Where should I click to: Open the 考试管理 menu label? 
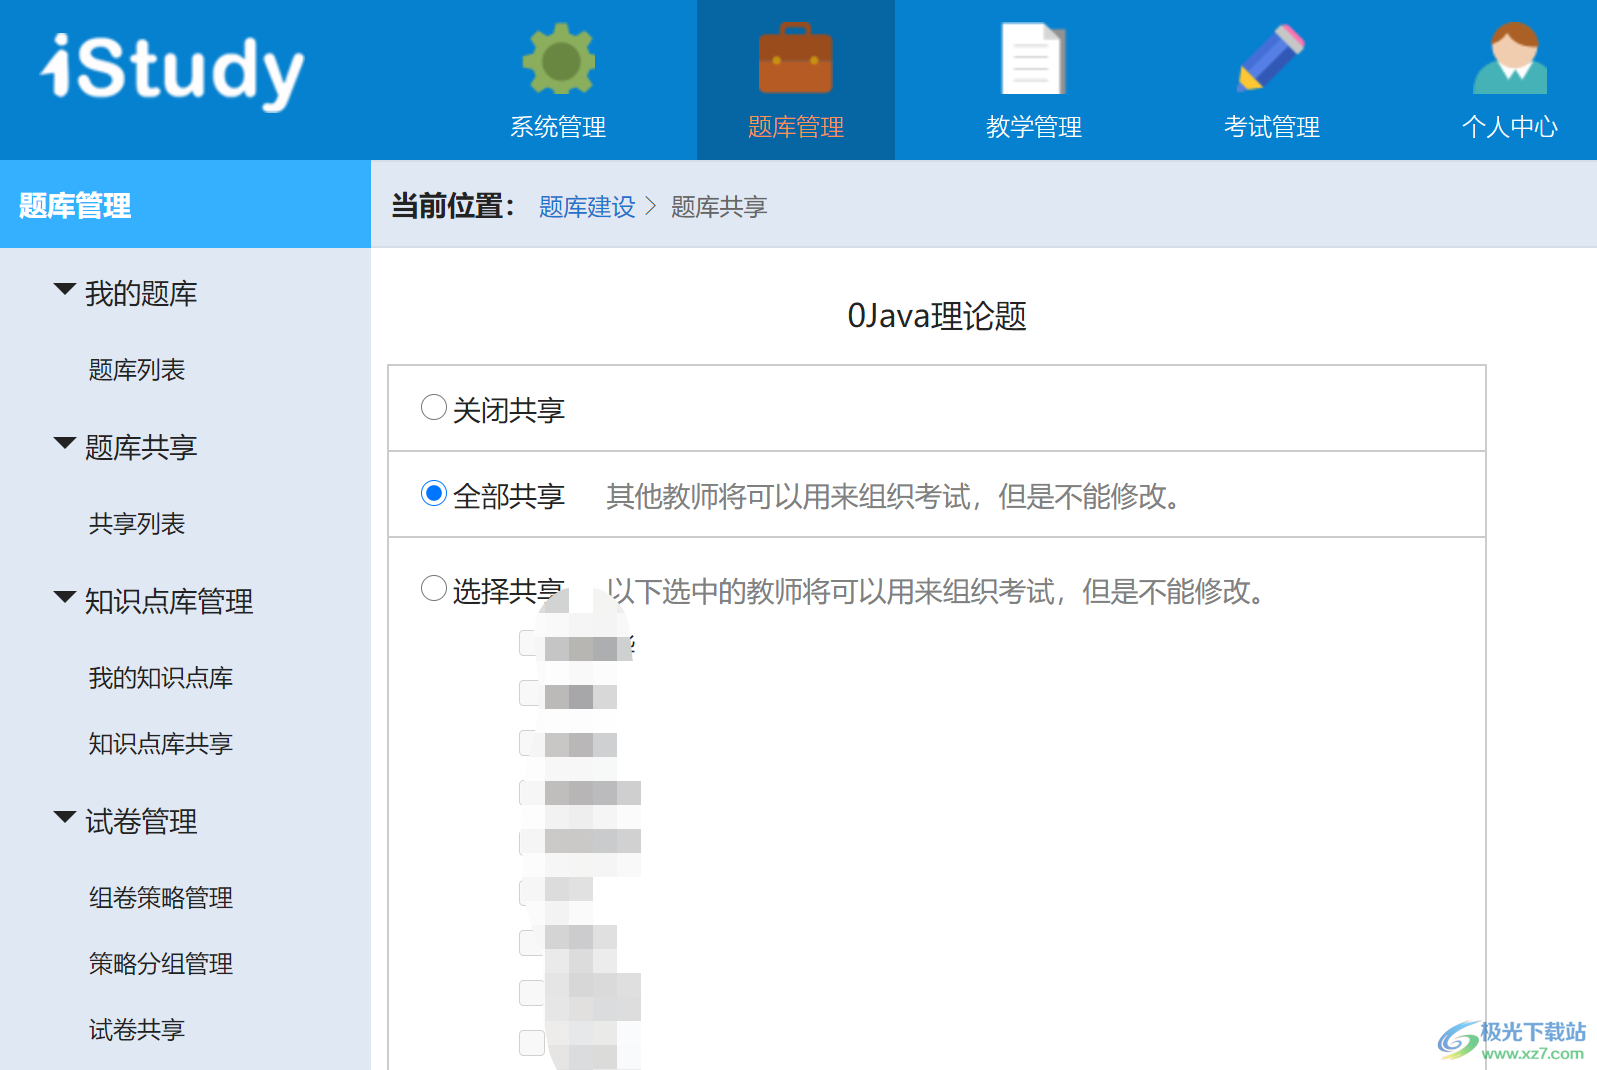1272,127
